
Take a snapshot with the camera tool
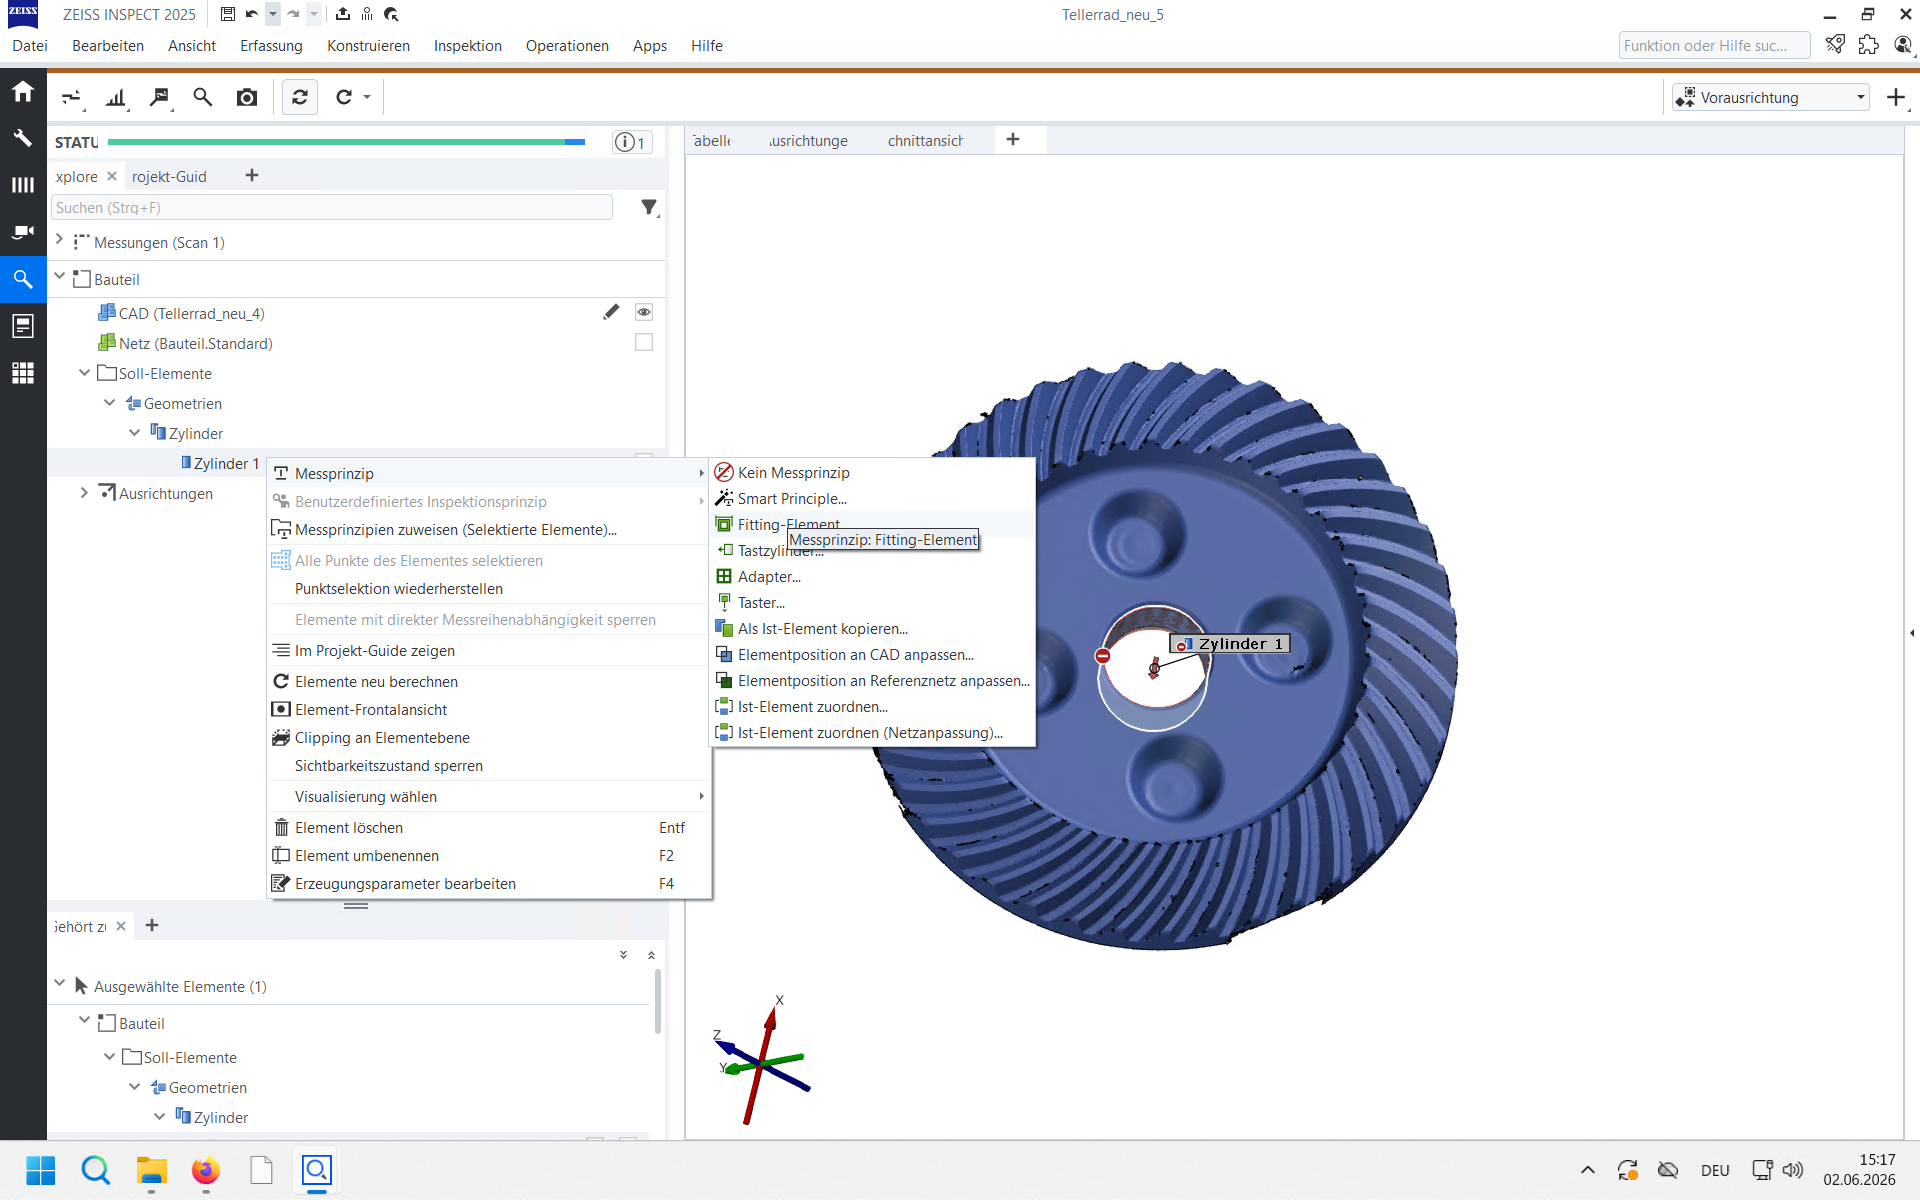tap(247, 97)
